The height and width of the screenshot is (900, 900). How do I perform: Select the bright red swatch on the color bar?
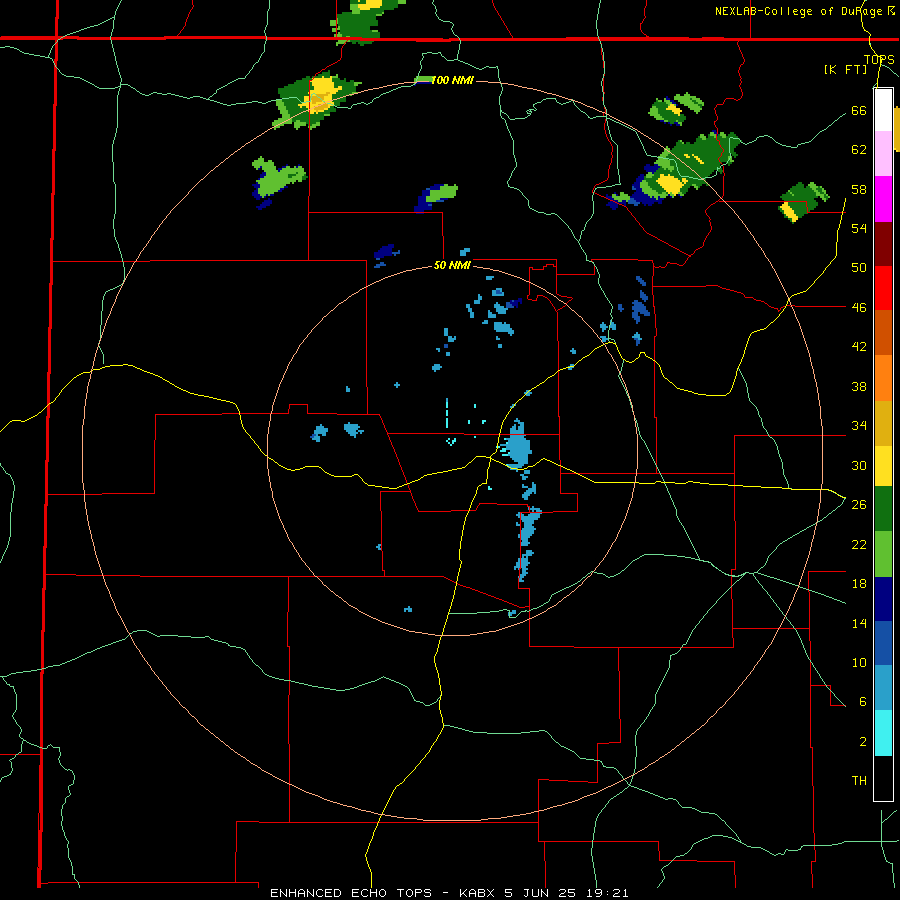pyautogui.click(x=883, y=288)
